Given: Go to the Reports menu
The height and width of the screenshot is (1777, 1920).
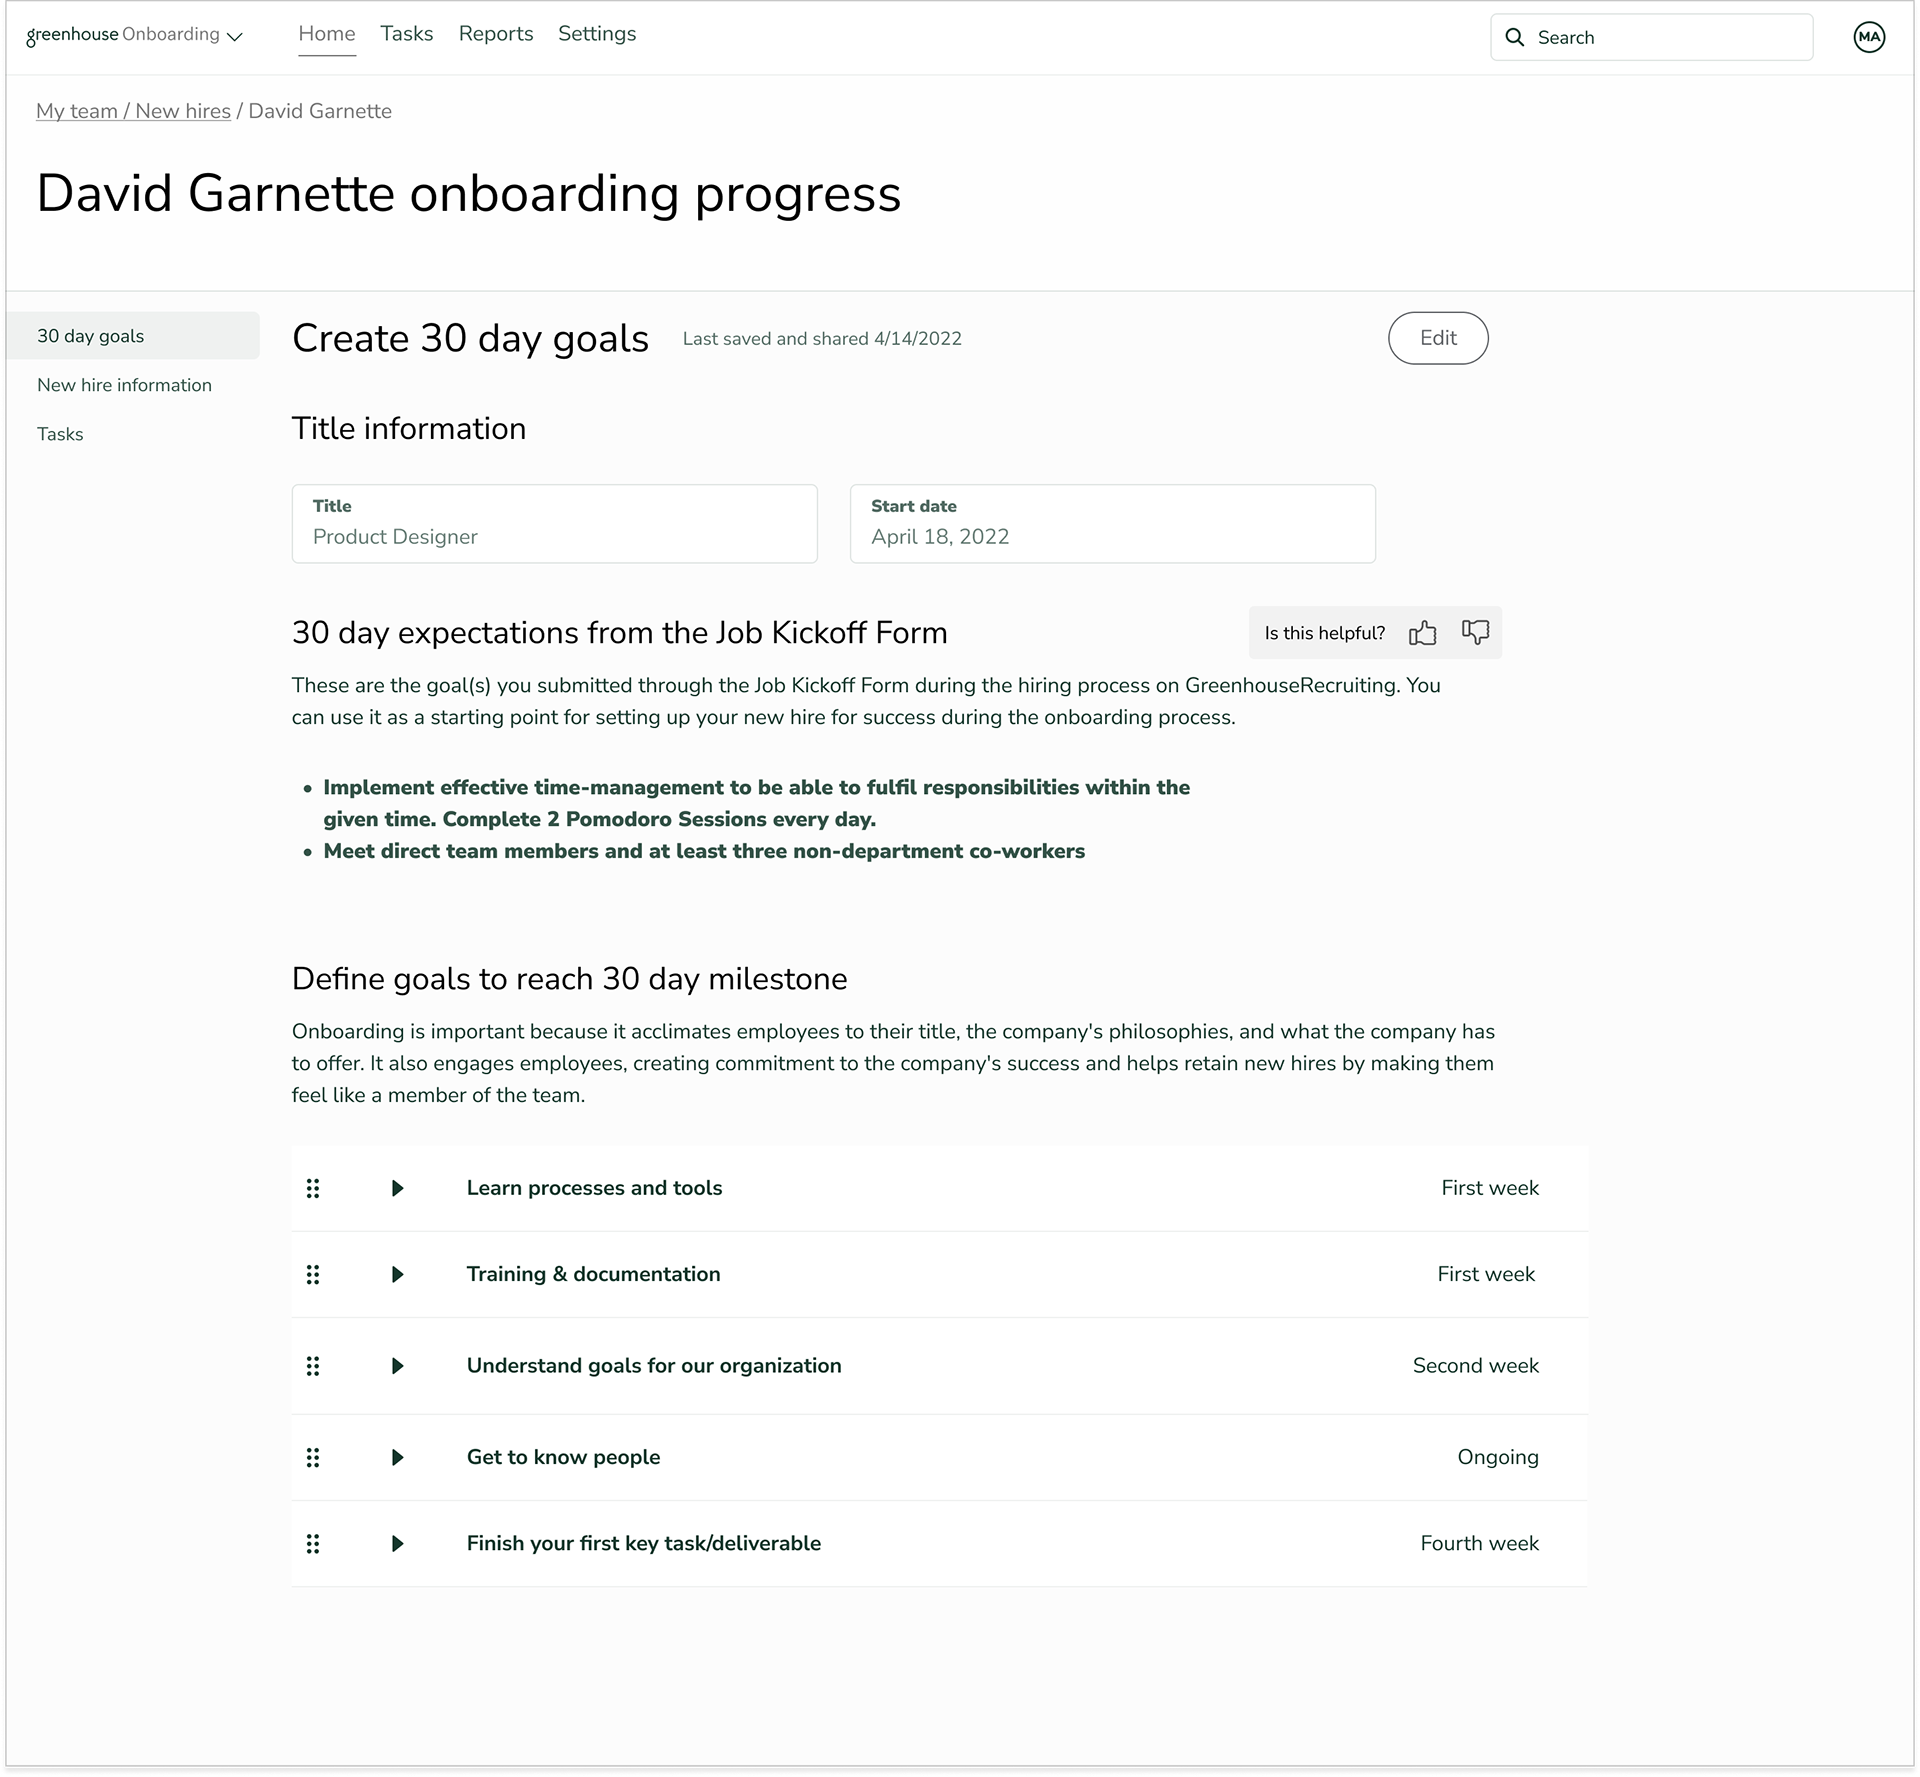Looking at the screenshot, I should (x=496, y=34).
